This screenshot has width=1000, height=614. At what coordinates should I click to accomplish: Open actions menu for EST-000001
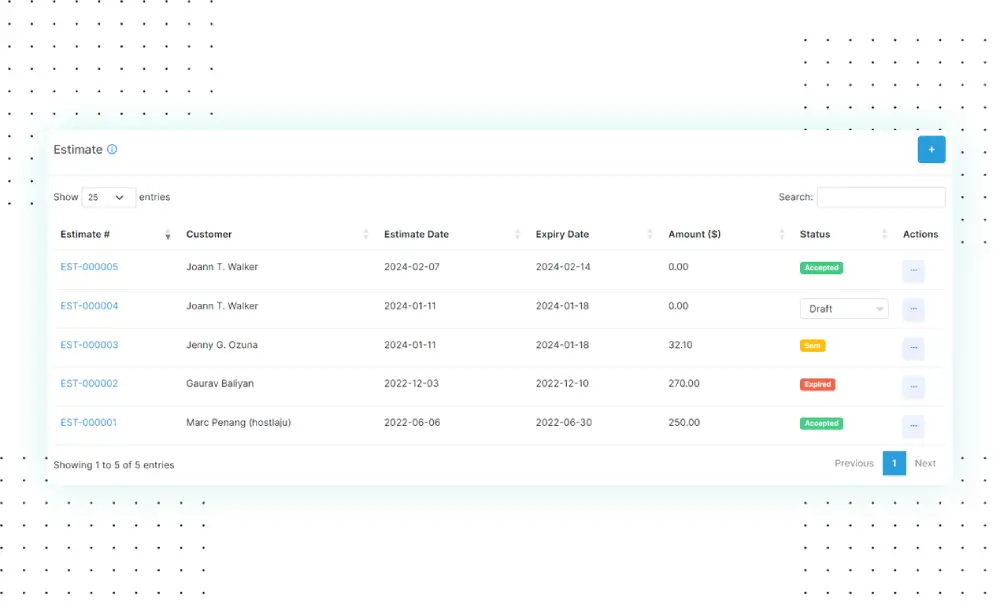(x=913, y=425)
